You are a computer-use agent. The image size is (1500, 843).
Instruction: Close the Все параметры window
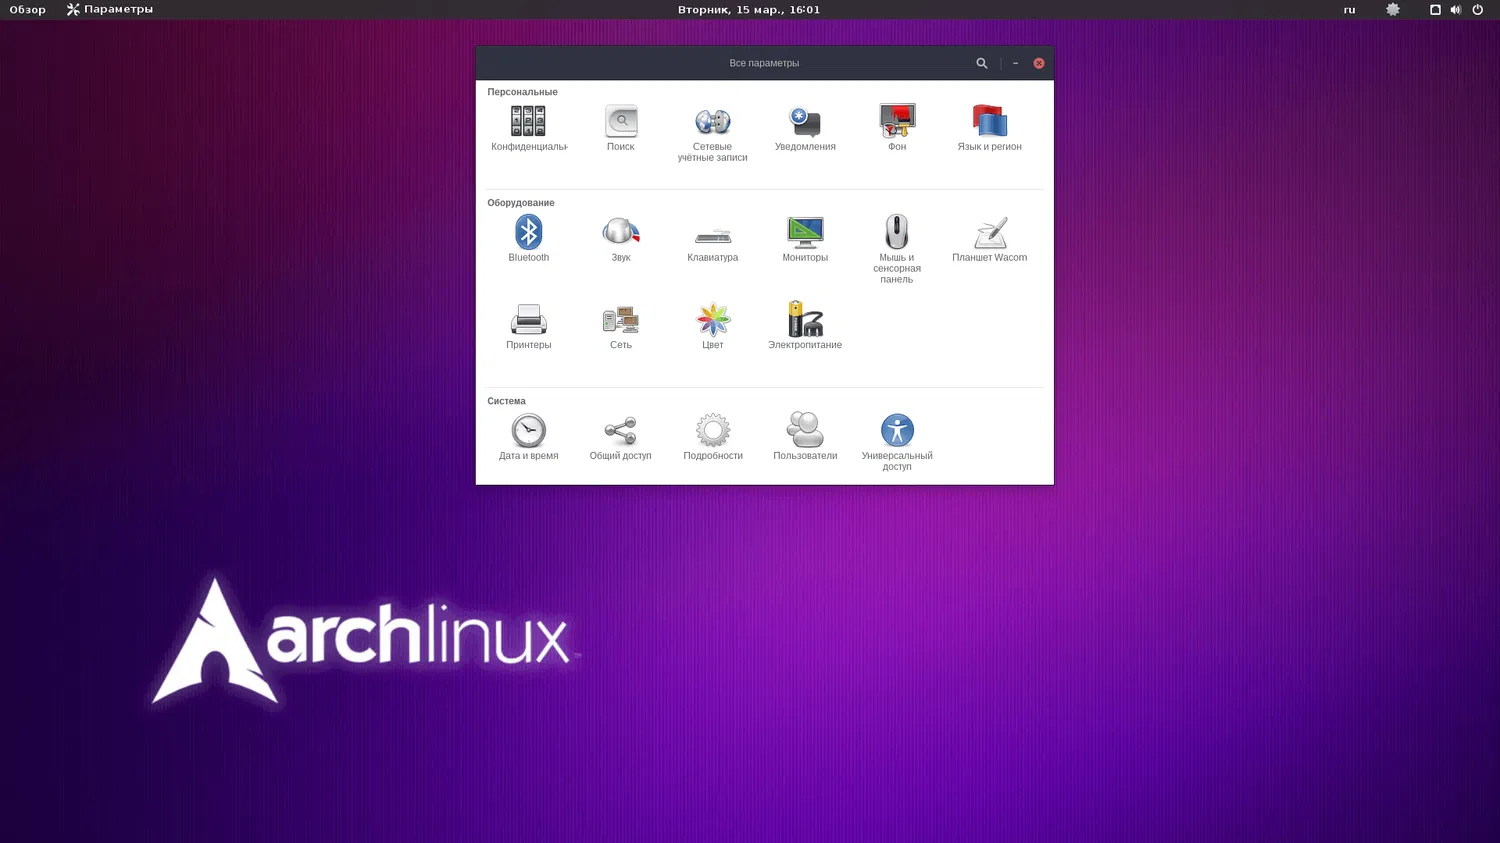point(1039,63)
